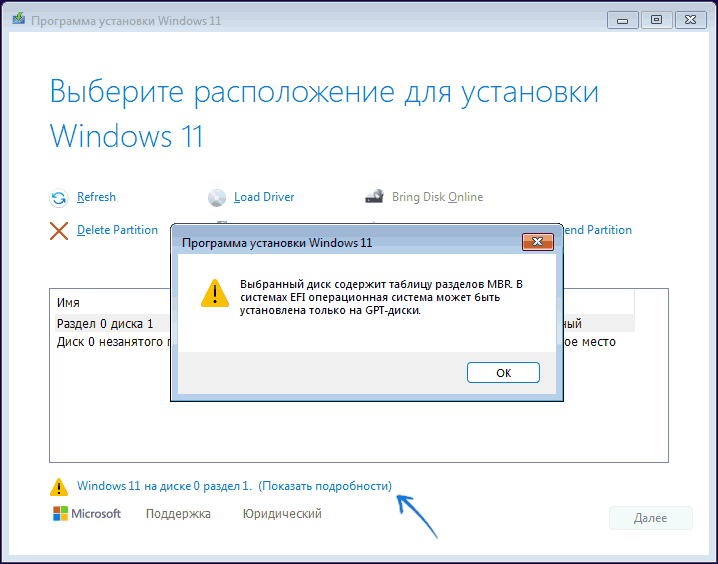Image resolution: width=718 pixels, height=564 pixels.
Task: Click the Refresh circular arrows icon
Action: pyautogui.click(x=59, y=198)
